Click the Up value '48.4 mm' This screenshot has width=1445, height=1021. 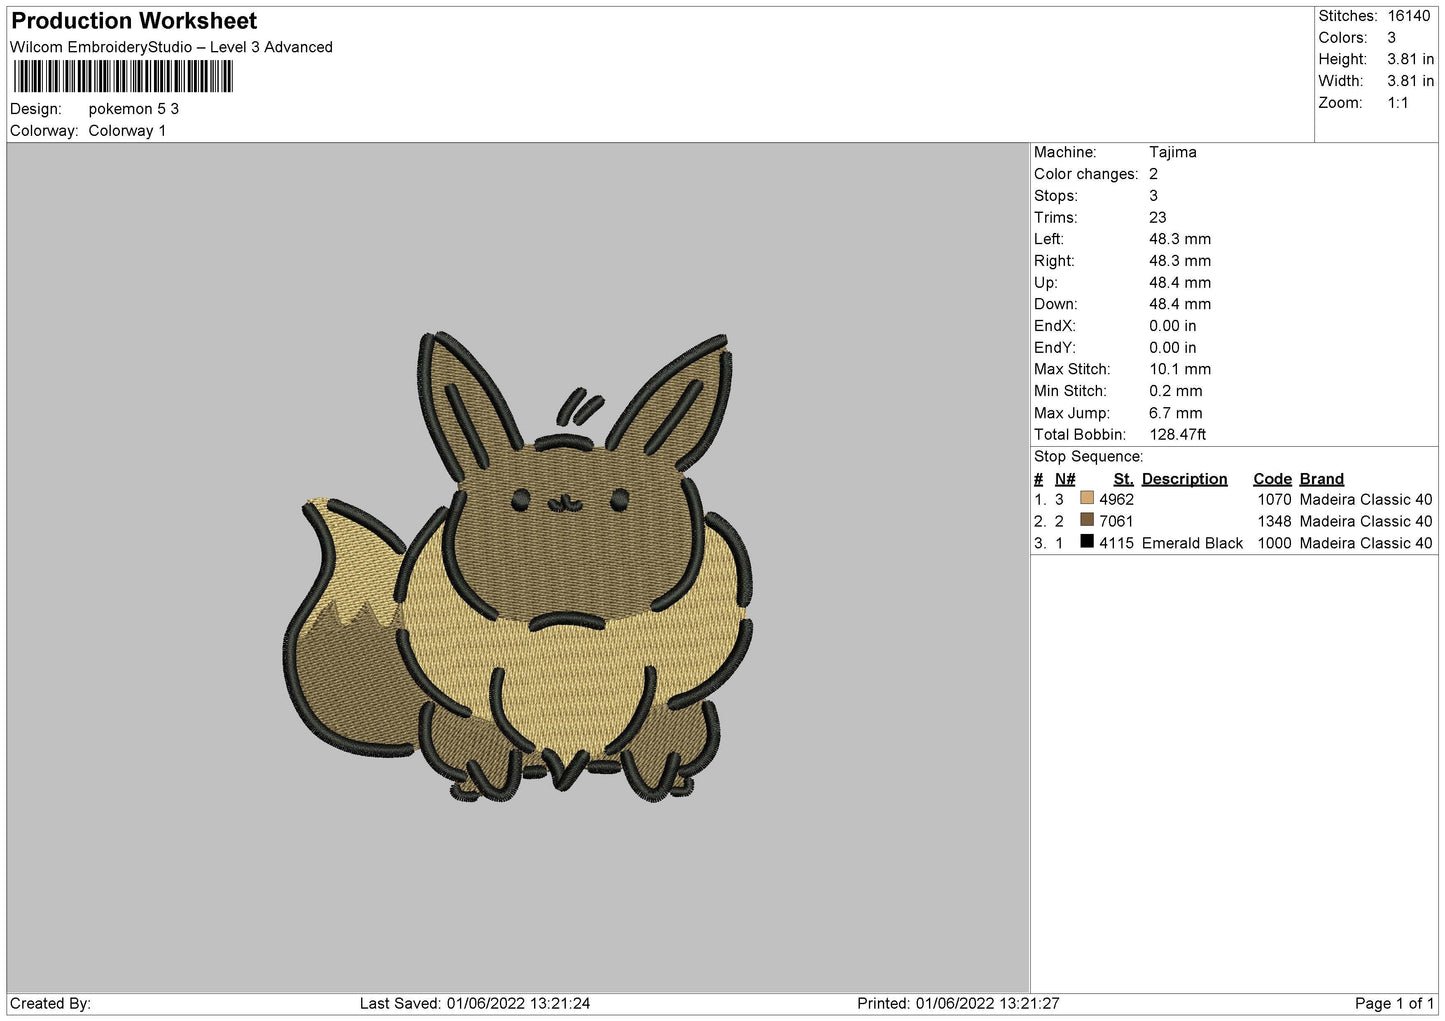(1180, 283)
